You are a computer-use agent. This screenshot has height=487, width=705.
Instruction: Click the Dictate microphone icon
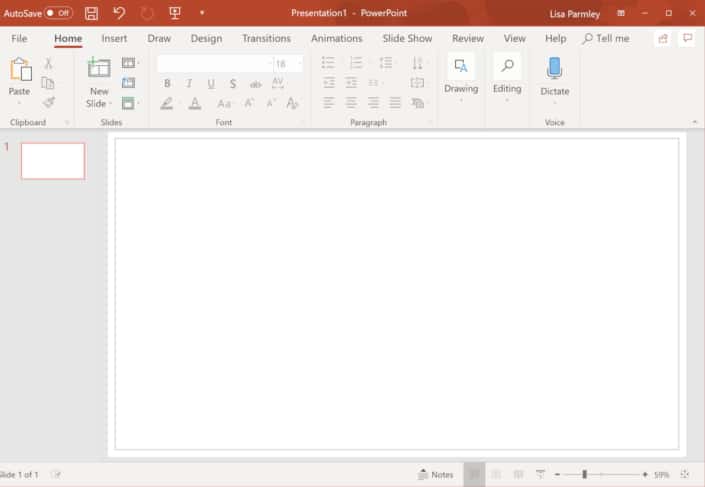tap(554, 70)
